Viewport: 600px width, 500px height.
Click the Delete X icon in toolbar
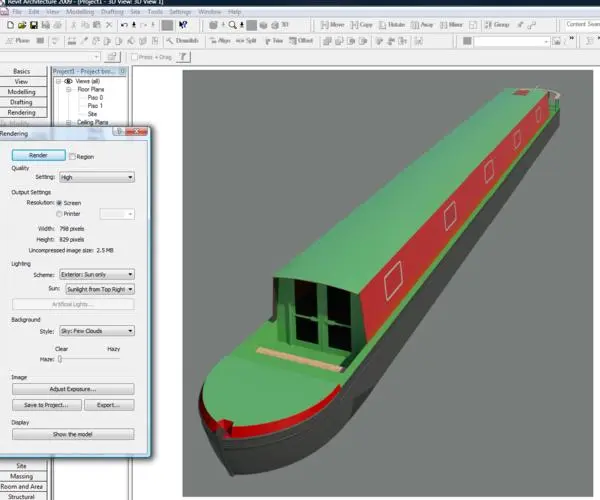(109, 25)
